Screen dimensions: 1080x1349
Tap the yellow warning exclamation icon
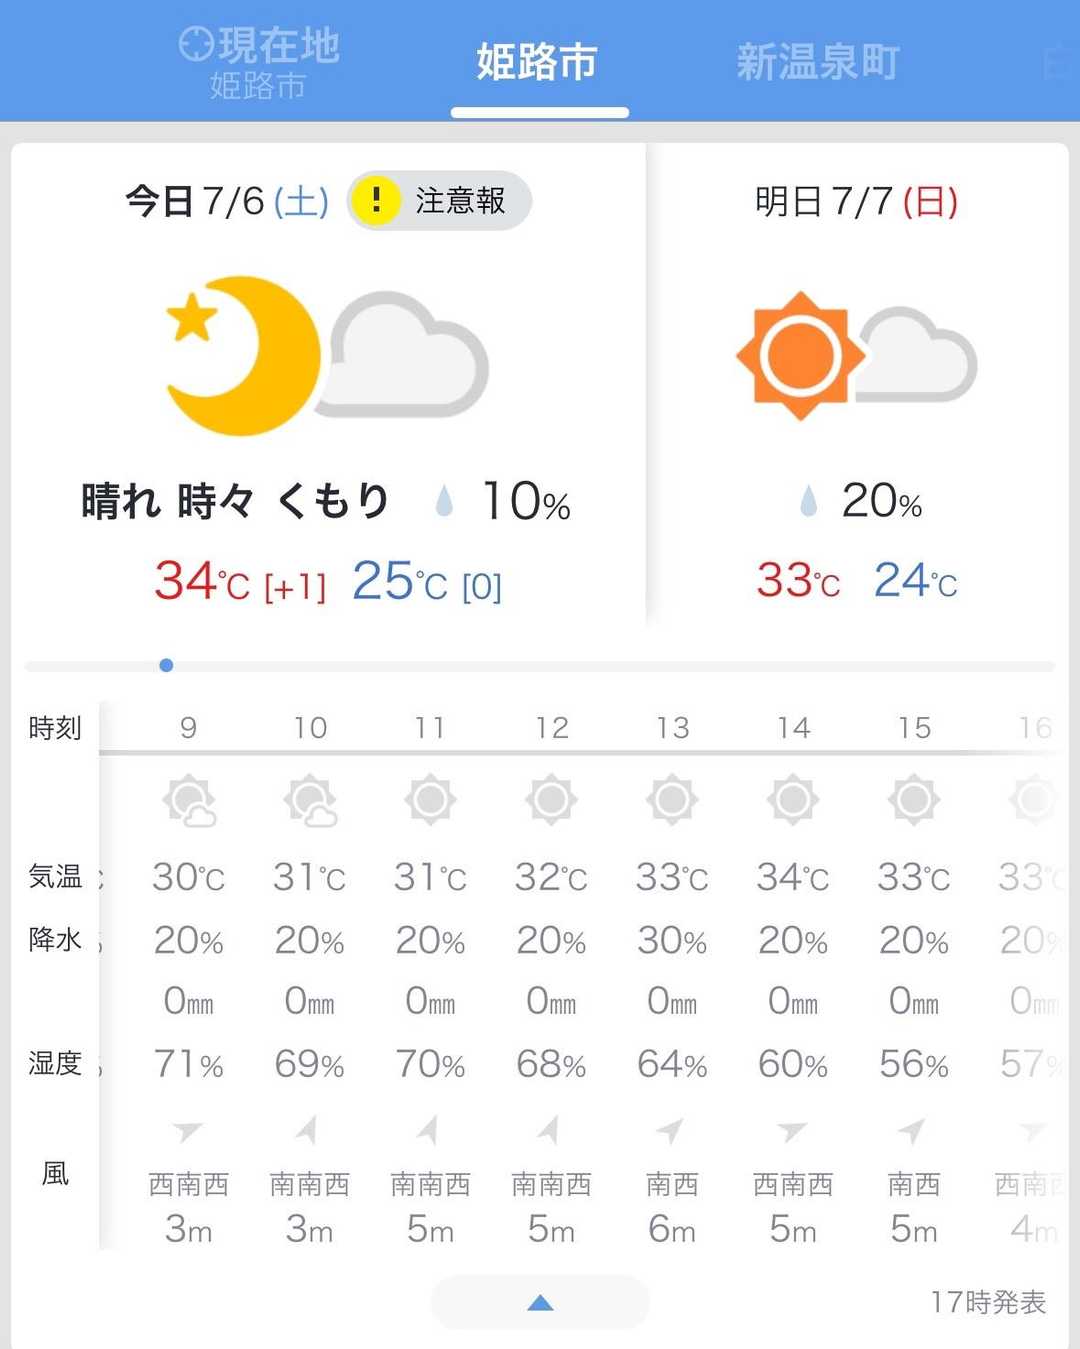(376, 200)
